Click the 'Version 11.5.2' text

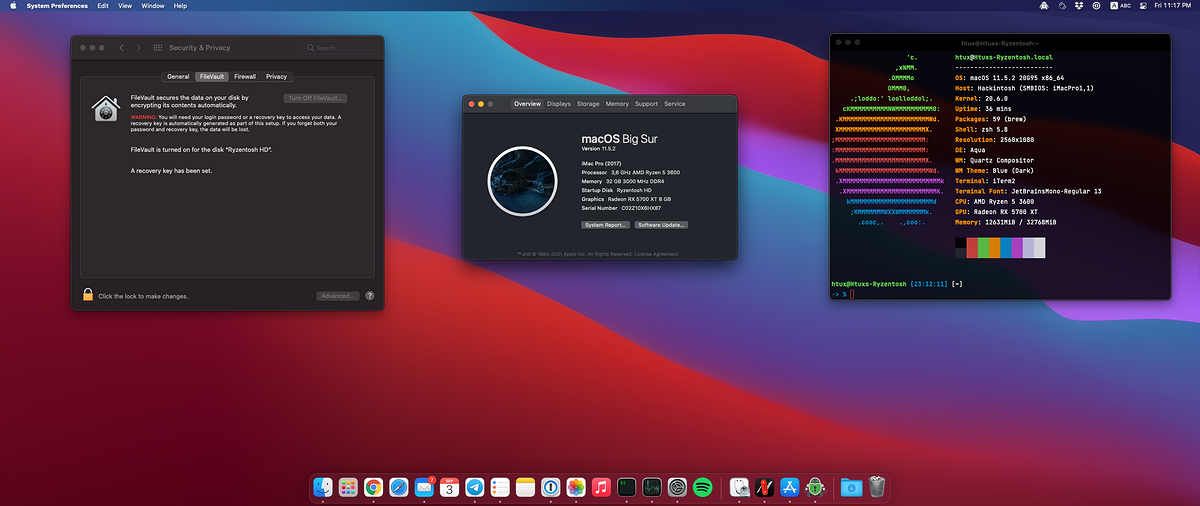pyautogui.click(x=601, y=148)
